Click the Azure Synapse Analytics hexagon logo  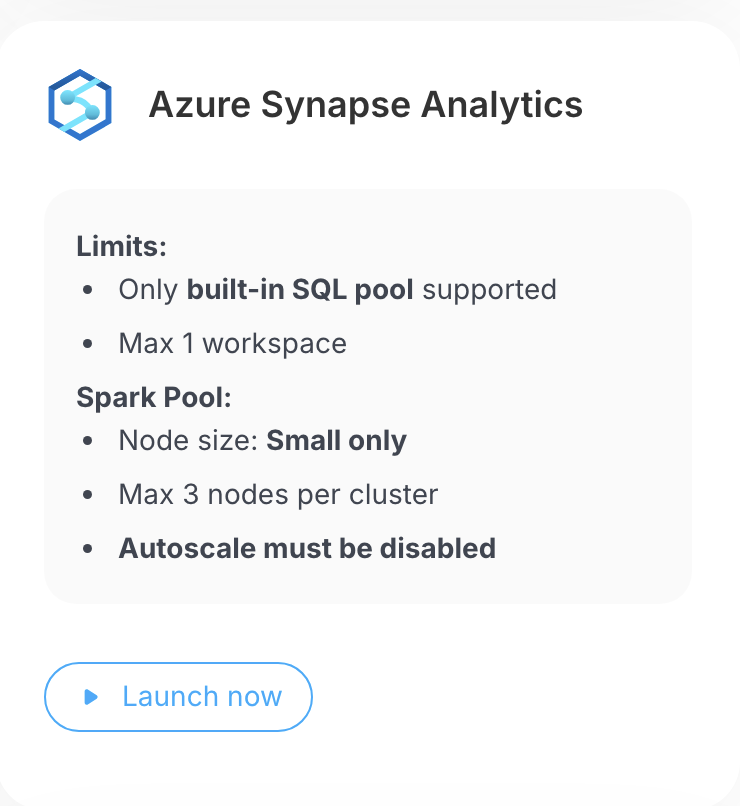point(80,104)
